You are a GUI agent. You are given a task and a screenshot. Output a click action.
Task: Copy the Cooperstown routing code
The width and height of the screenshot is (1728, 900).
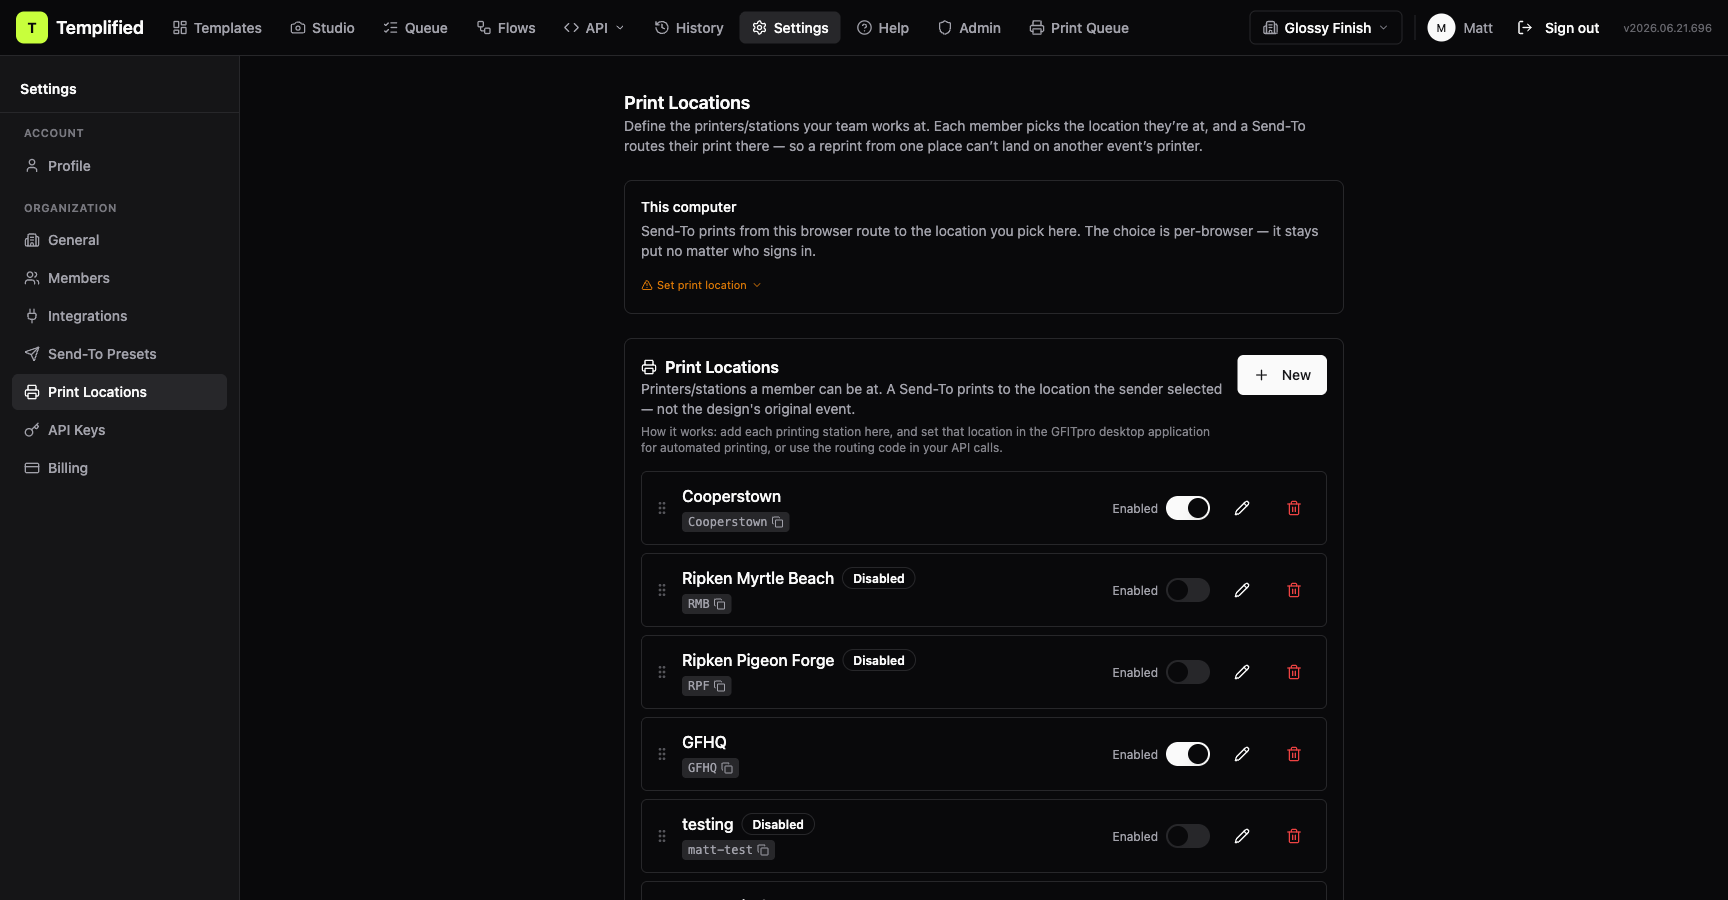click(x=778, y=522)
